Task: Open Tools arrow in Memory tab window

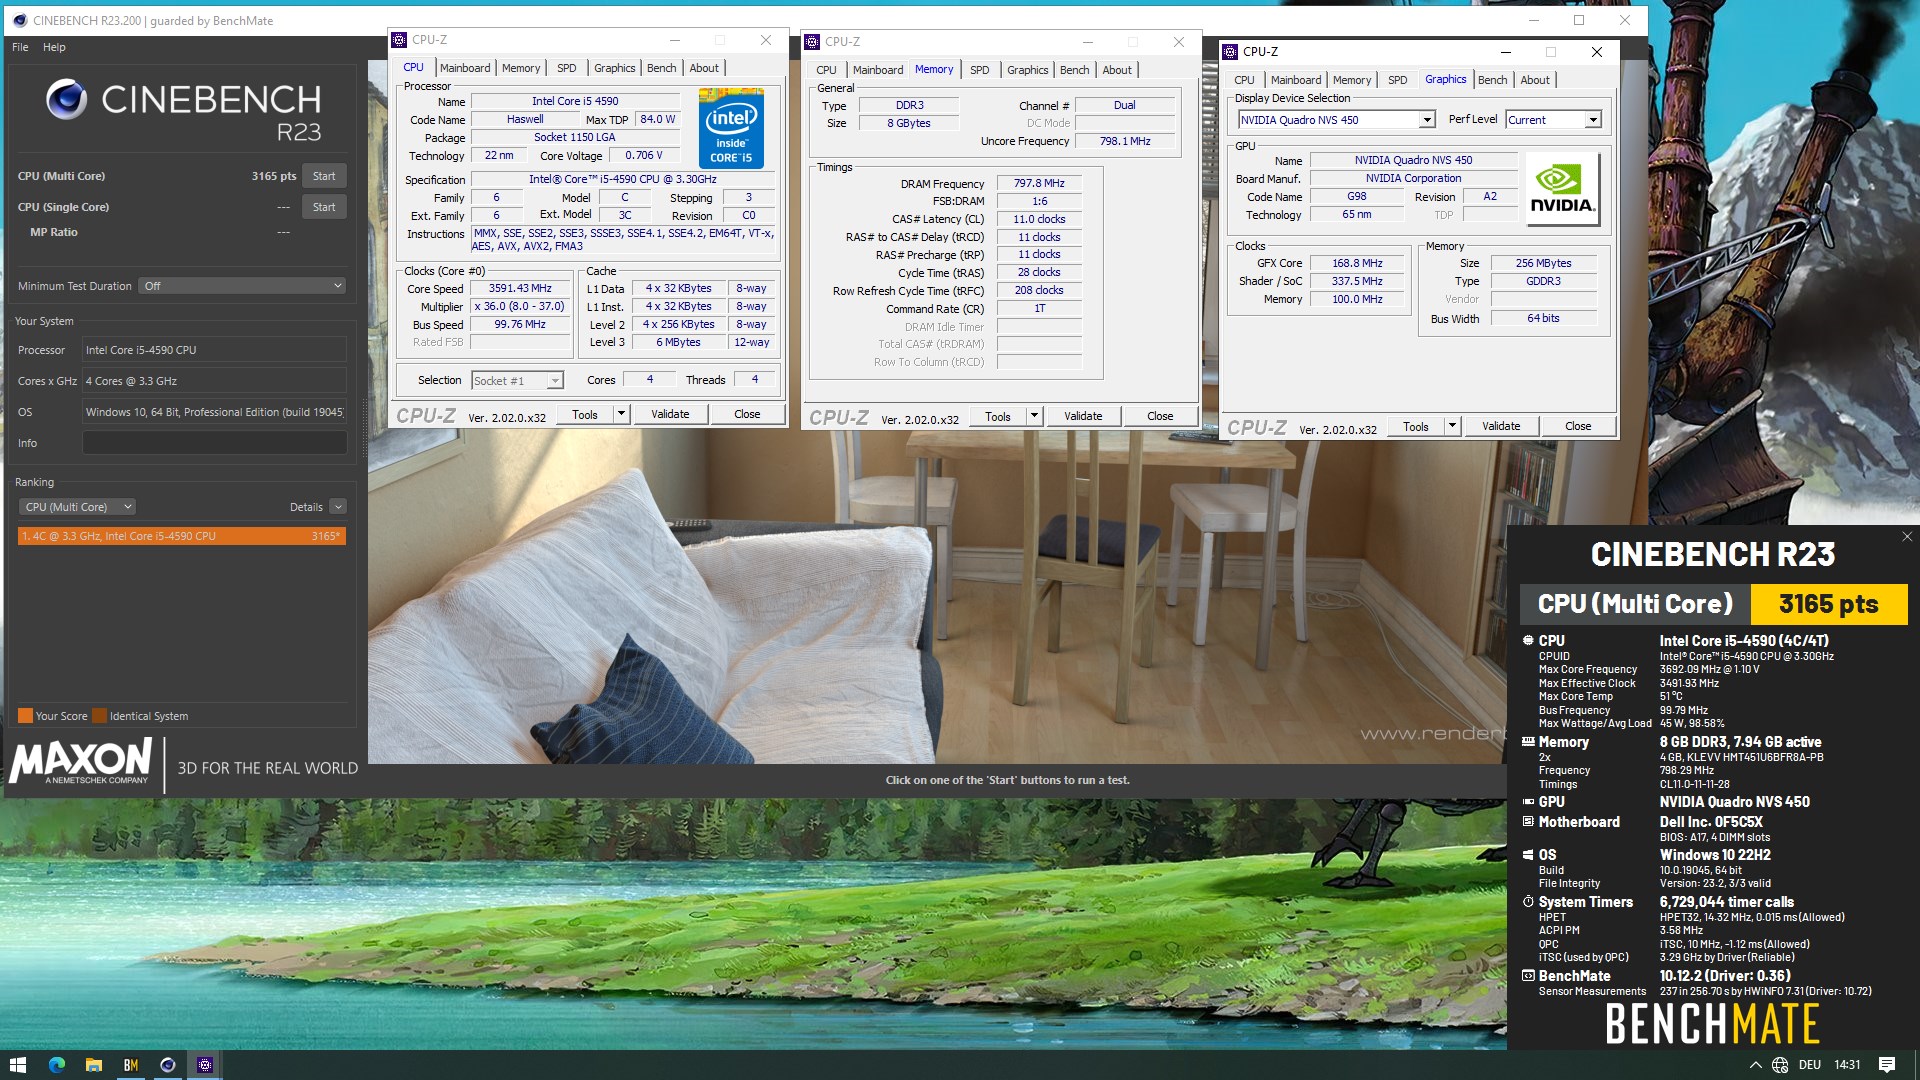Action: click(1034, 416)
